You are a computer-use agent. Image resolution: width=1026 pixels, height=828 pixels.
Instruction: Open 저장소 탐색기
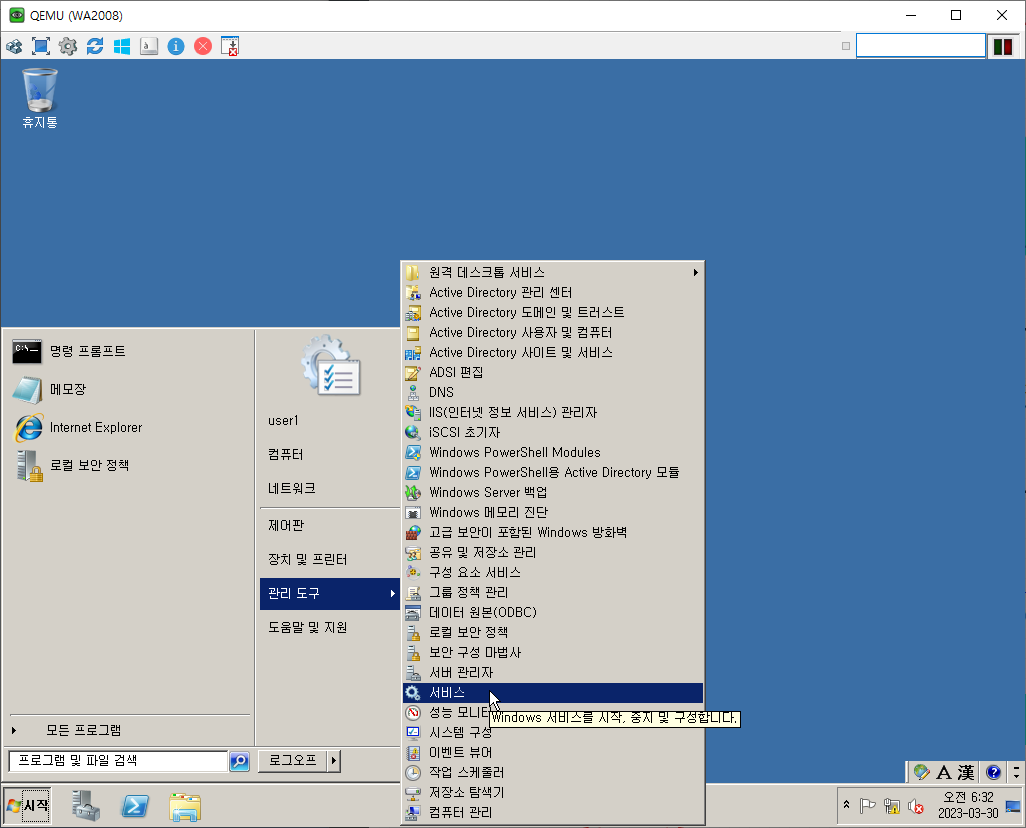pos(553,792)
